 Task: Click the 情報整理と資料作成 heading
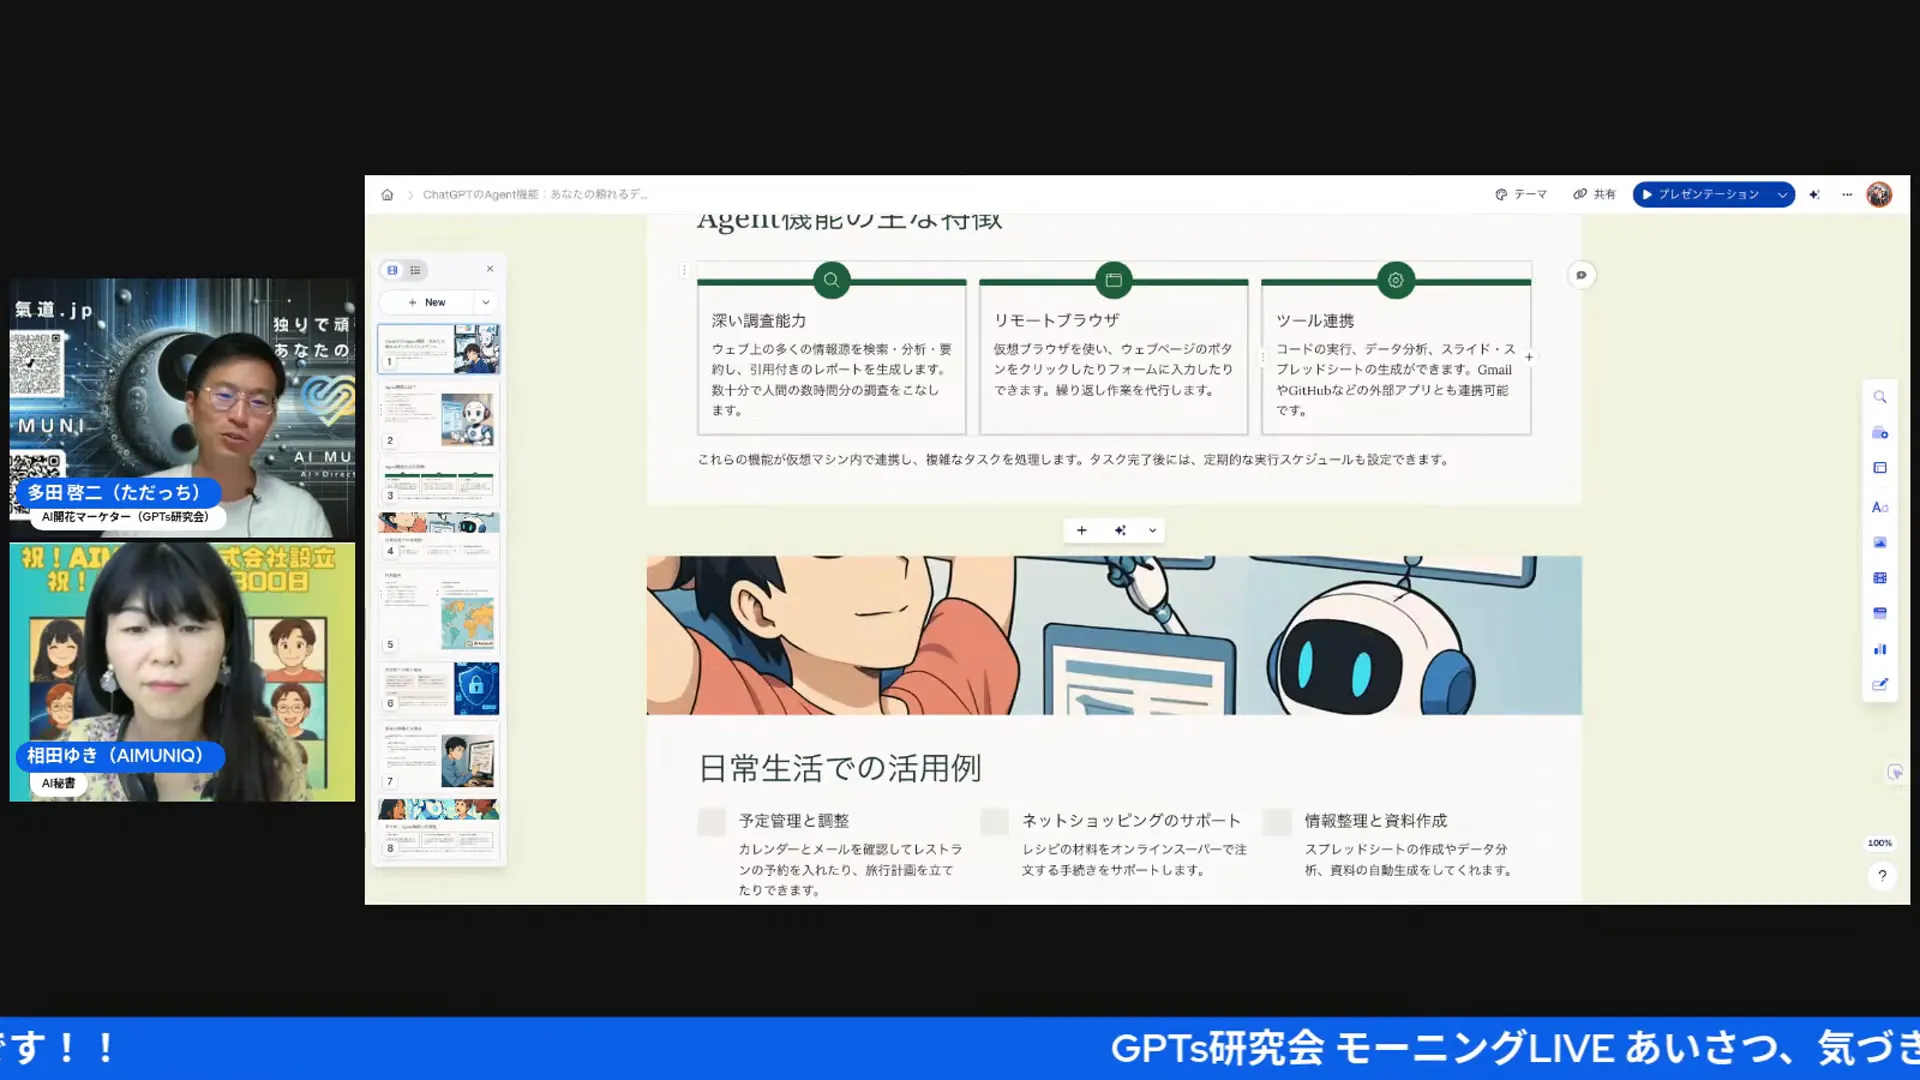pyautogui.click(x=1376, y=821)
